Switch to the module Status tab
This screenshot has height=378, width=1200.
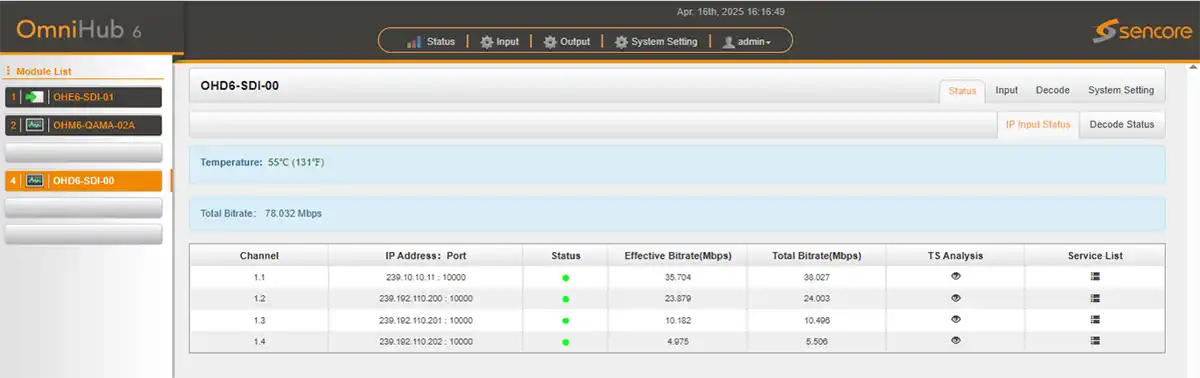pos(962,91)
